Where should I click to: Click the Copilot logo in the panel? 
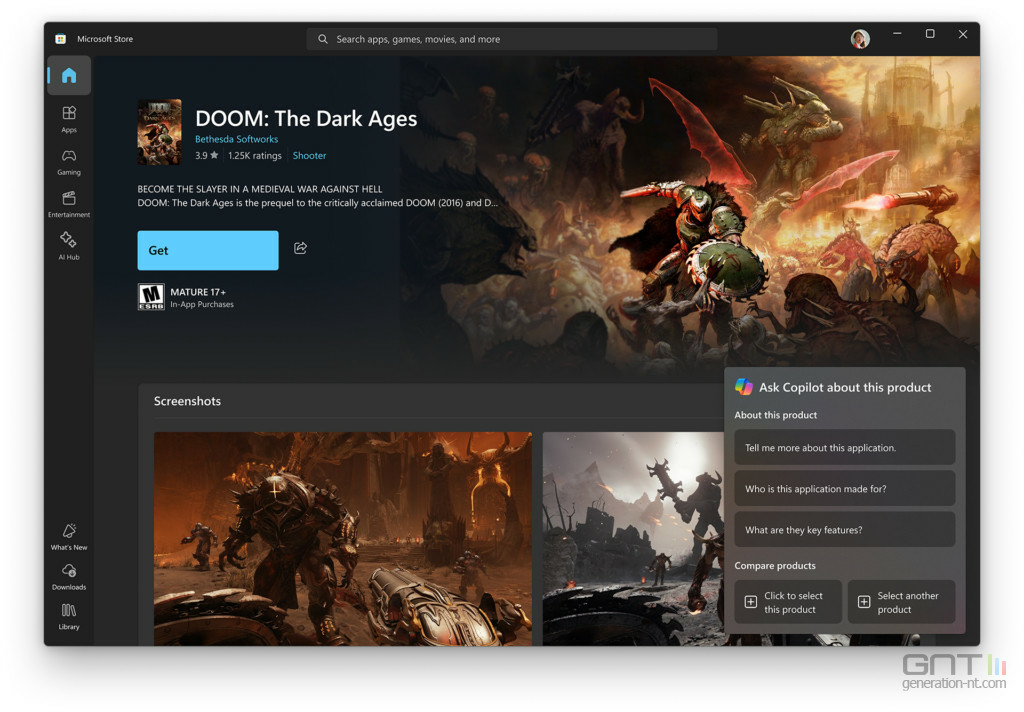[744, 387]
